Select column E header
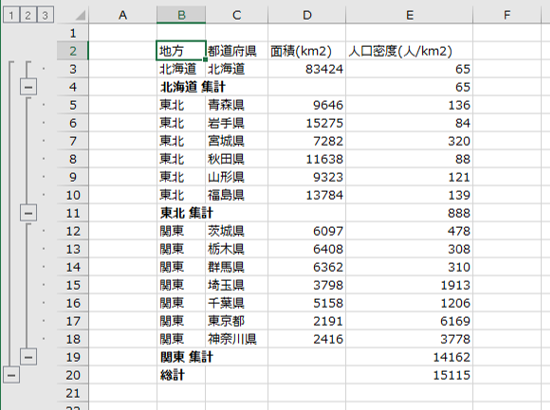Viewport: 550px width, 410px height. 409,15
